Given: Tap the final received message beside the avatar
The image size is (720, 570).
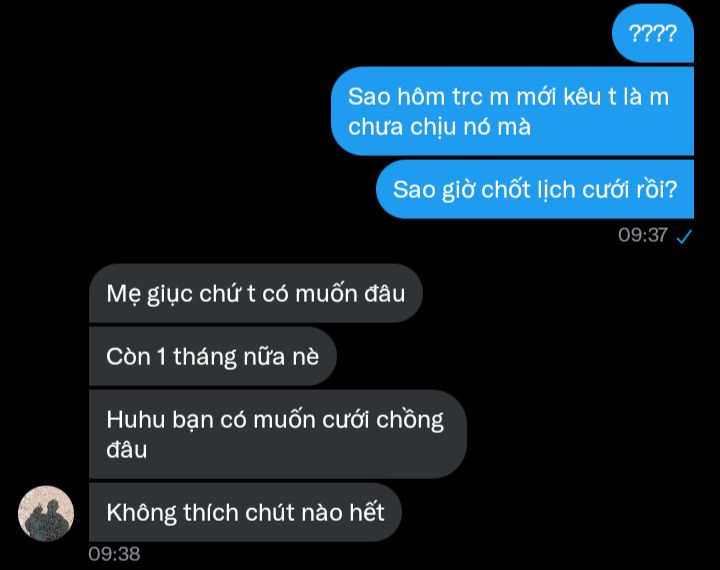Looking at the screenshot, I should point(245,512).
